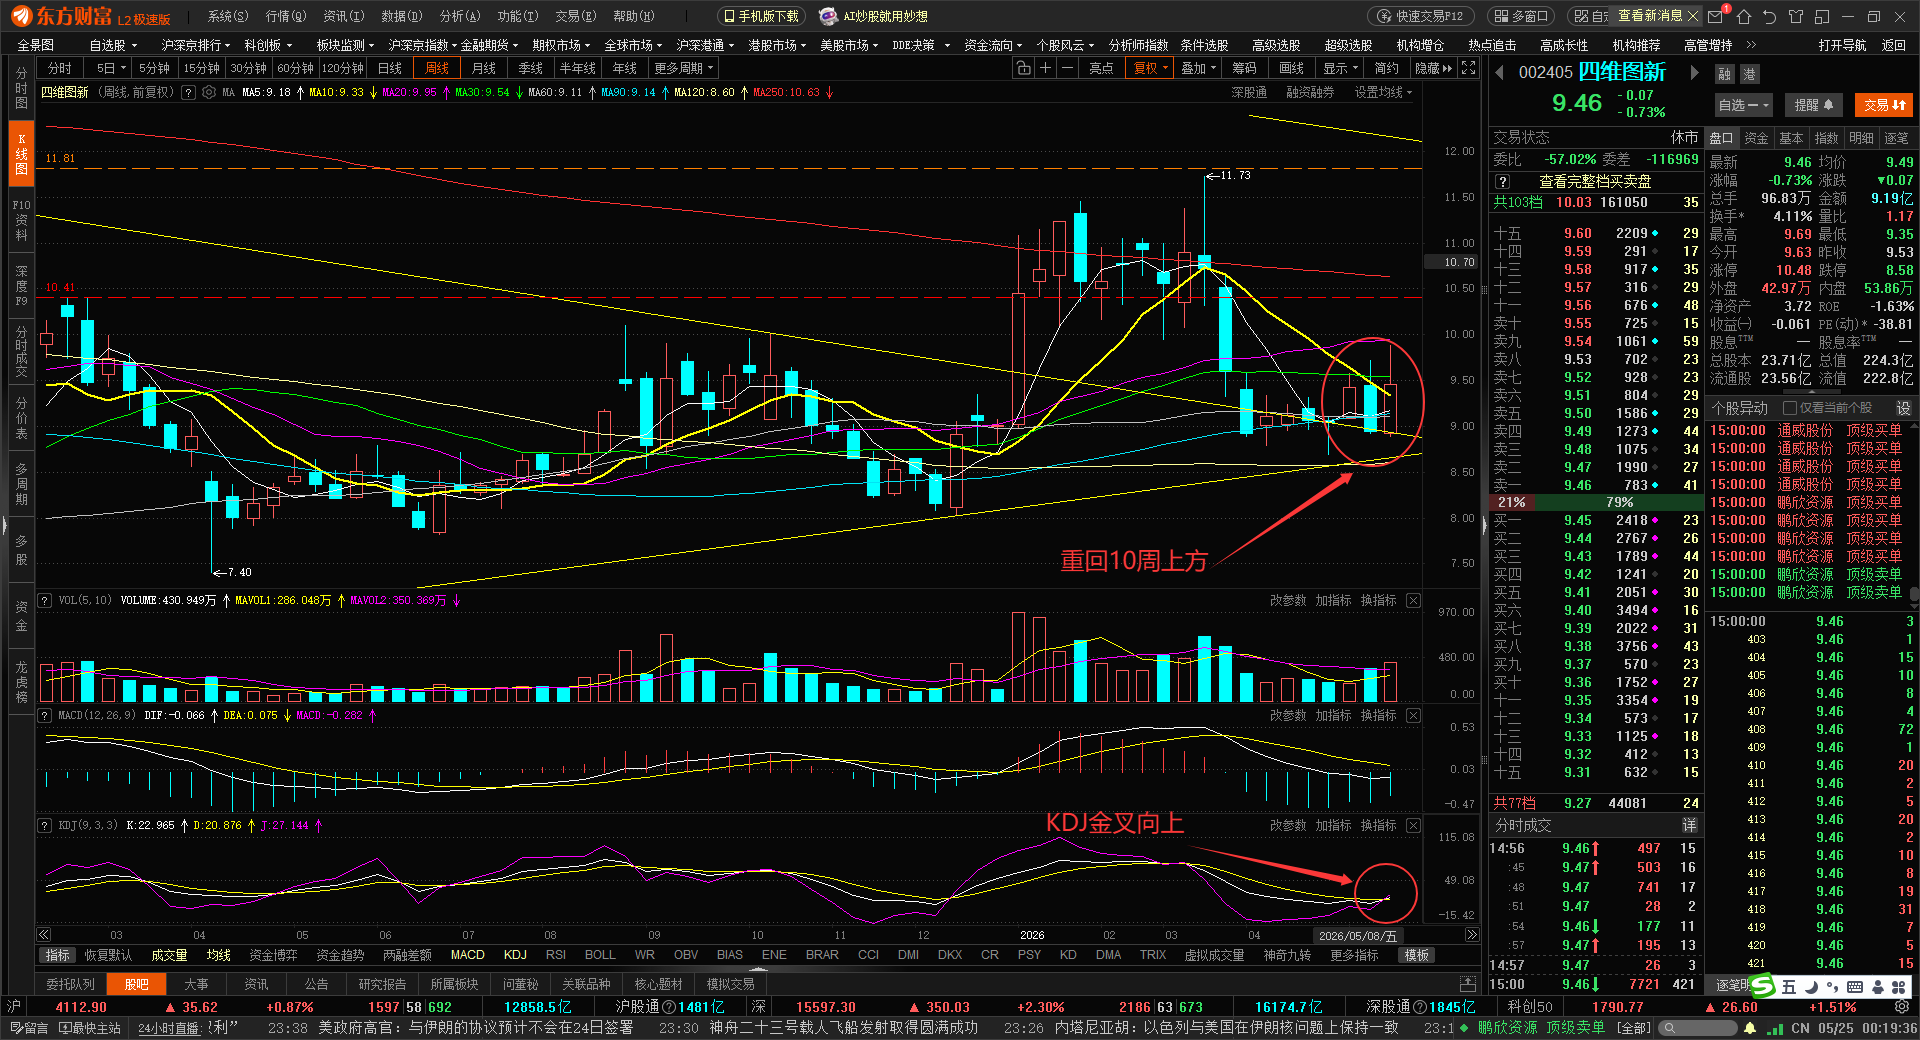The width and height of the screenshot is (1920, 1040).
Task: Open the mail messages envelope icon
Action: click(x=1716, y=16)
